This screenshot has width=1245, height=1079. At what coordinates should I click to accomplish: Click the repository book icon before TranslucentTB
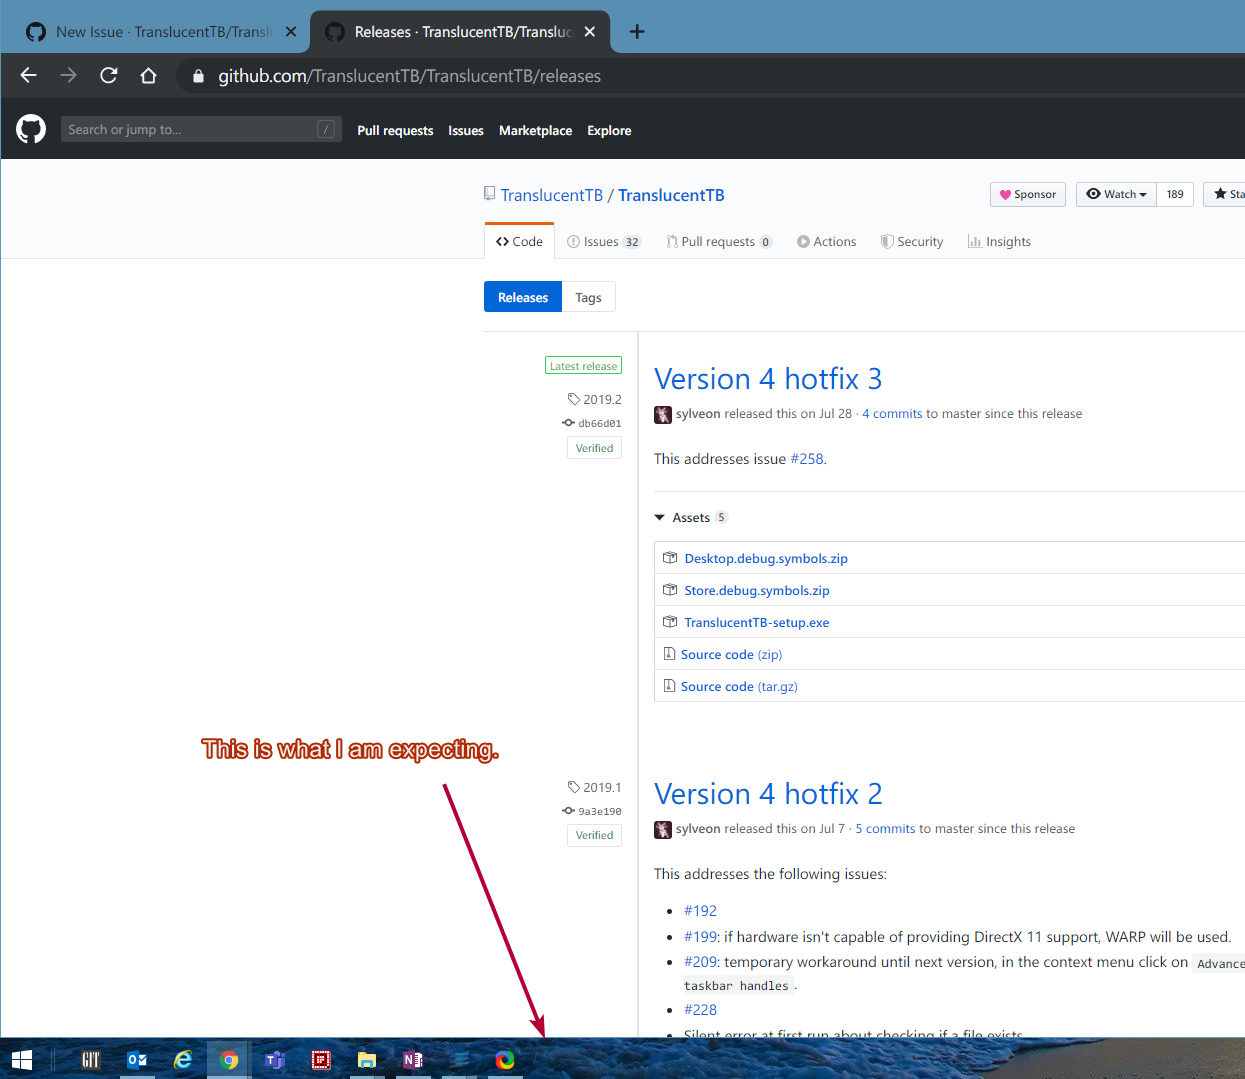tap(489, 193)
